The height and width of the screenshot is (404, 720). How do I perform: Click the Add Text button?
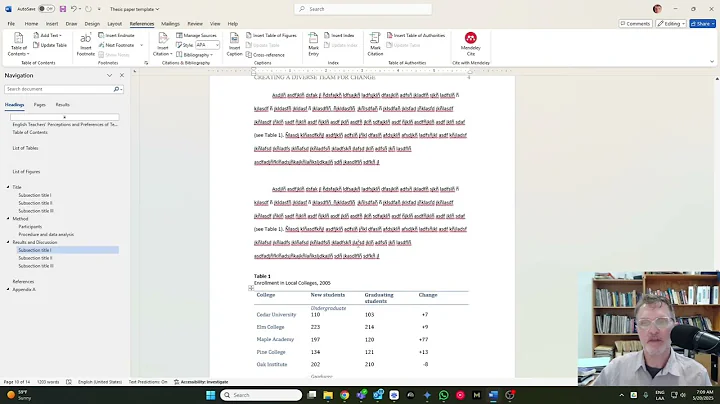point(47,35)
